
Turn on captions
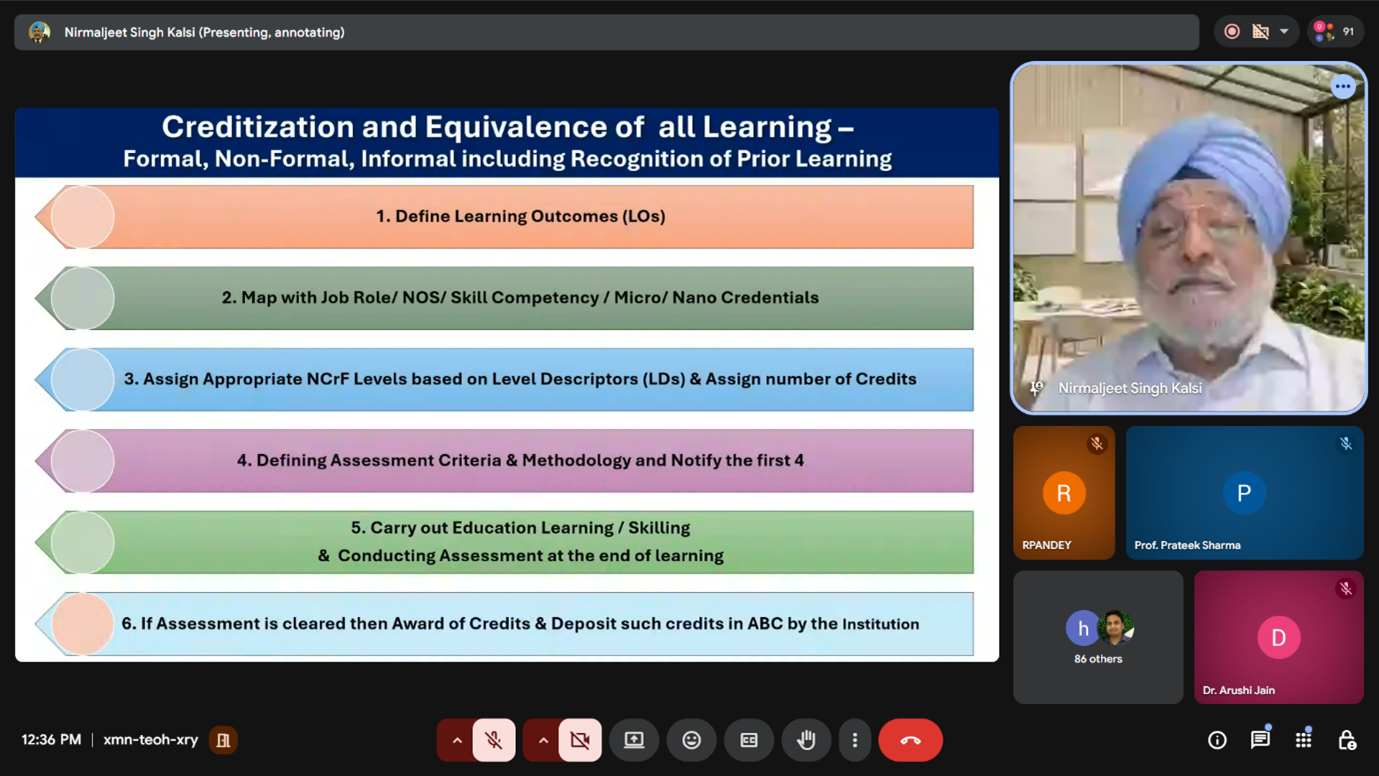(x=749, y=740)
